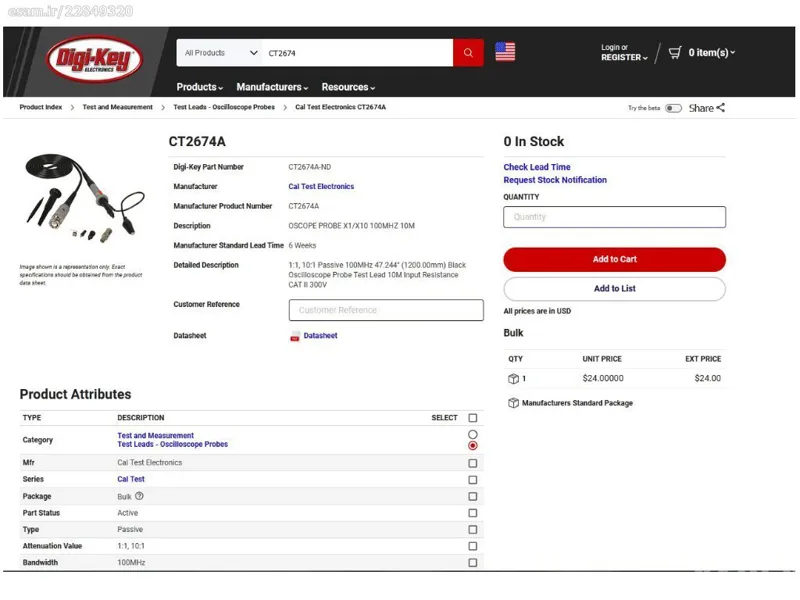This screenshot has width=800, height=600.
Task: Select the Oscilloscope Probes category radio button
Action: [x=473, y=445]
